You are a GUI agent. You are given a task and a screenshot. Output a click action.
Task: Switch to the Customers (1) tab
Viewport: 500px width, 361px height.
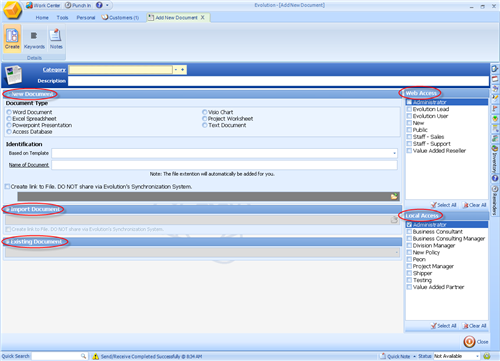coord(120,18)
